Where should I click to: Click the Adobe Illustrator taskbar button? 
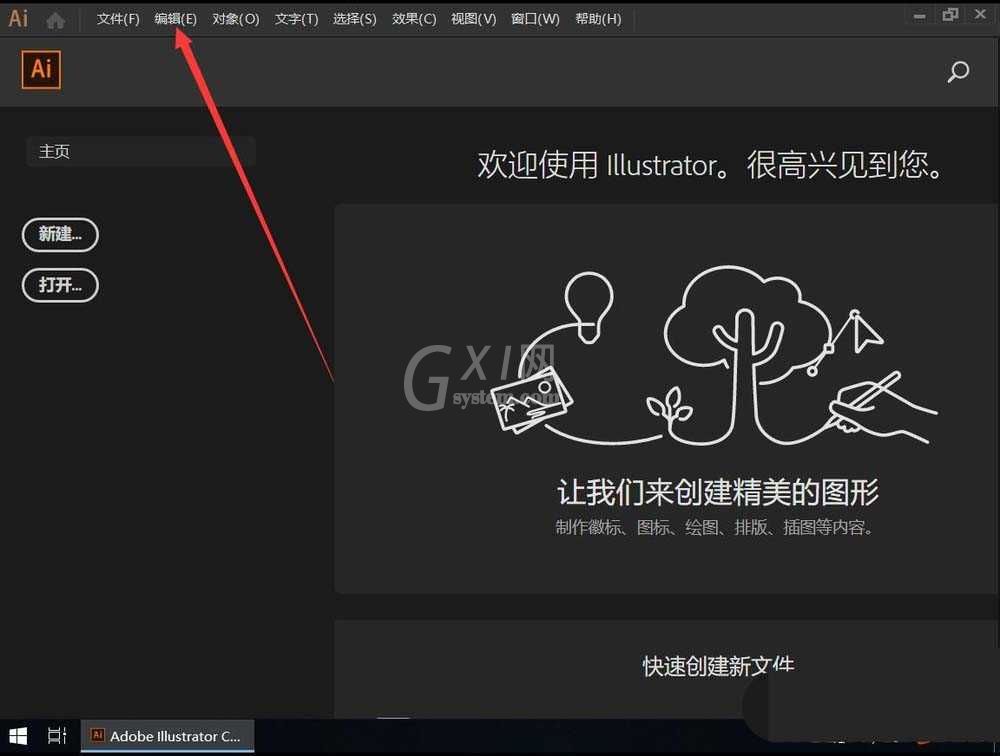pyautogui.click(x=168, y=736)
